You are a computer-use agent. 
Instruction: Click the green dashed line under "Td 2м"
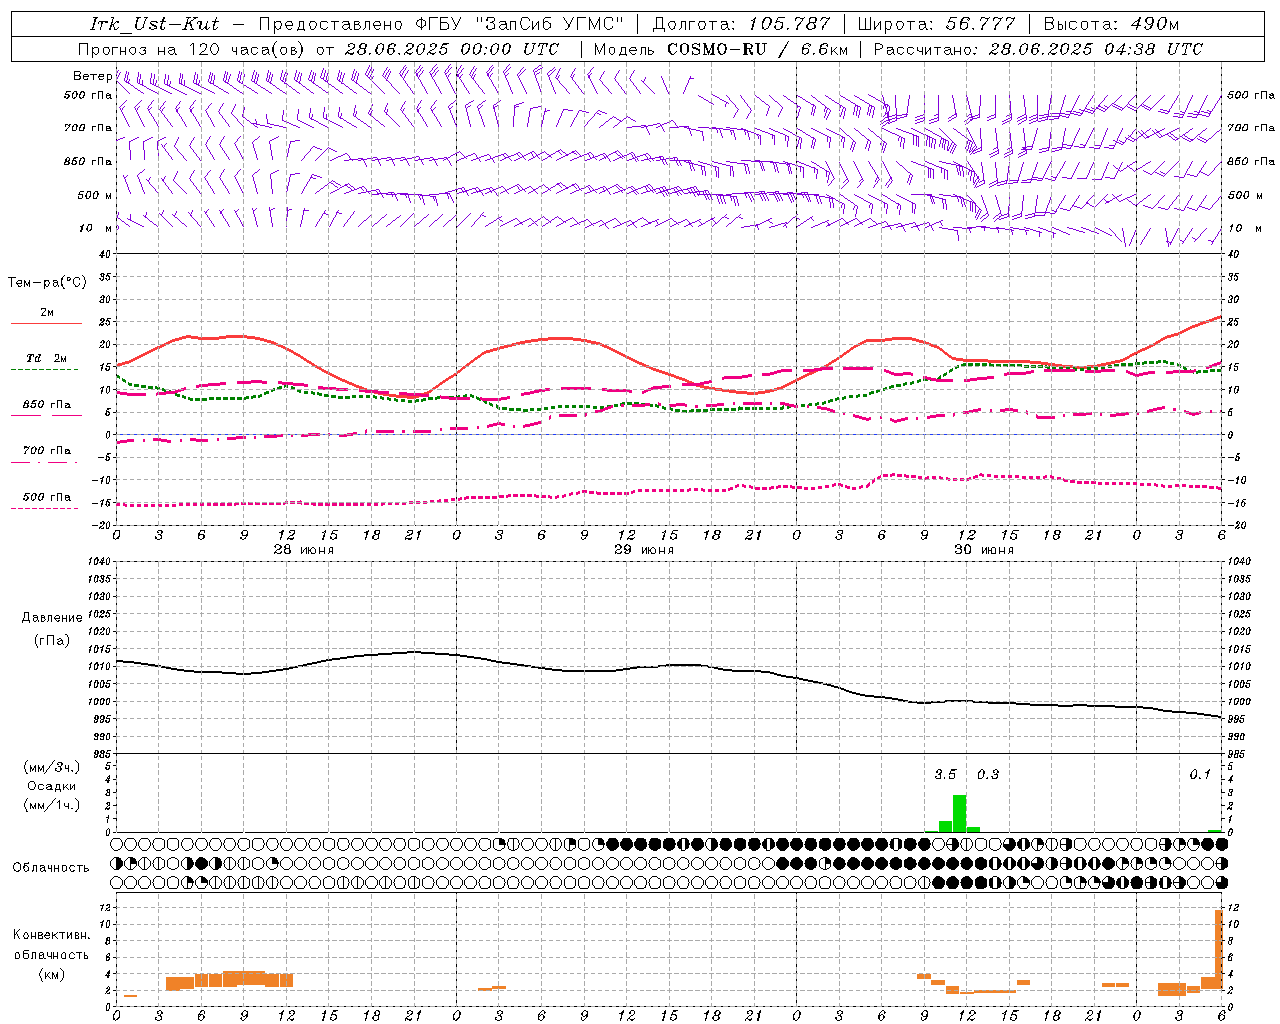[44, 369]
